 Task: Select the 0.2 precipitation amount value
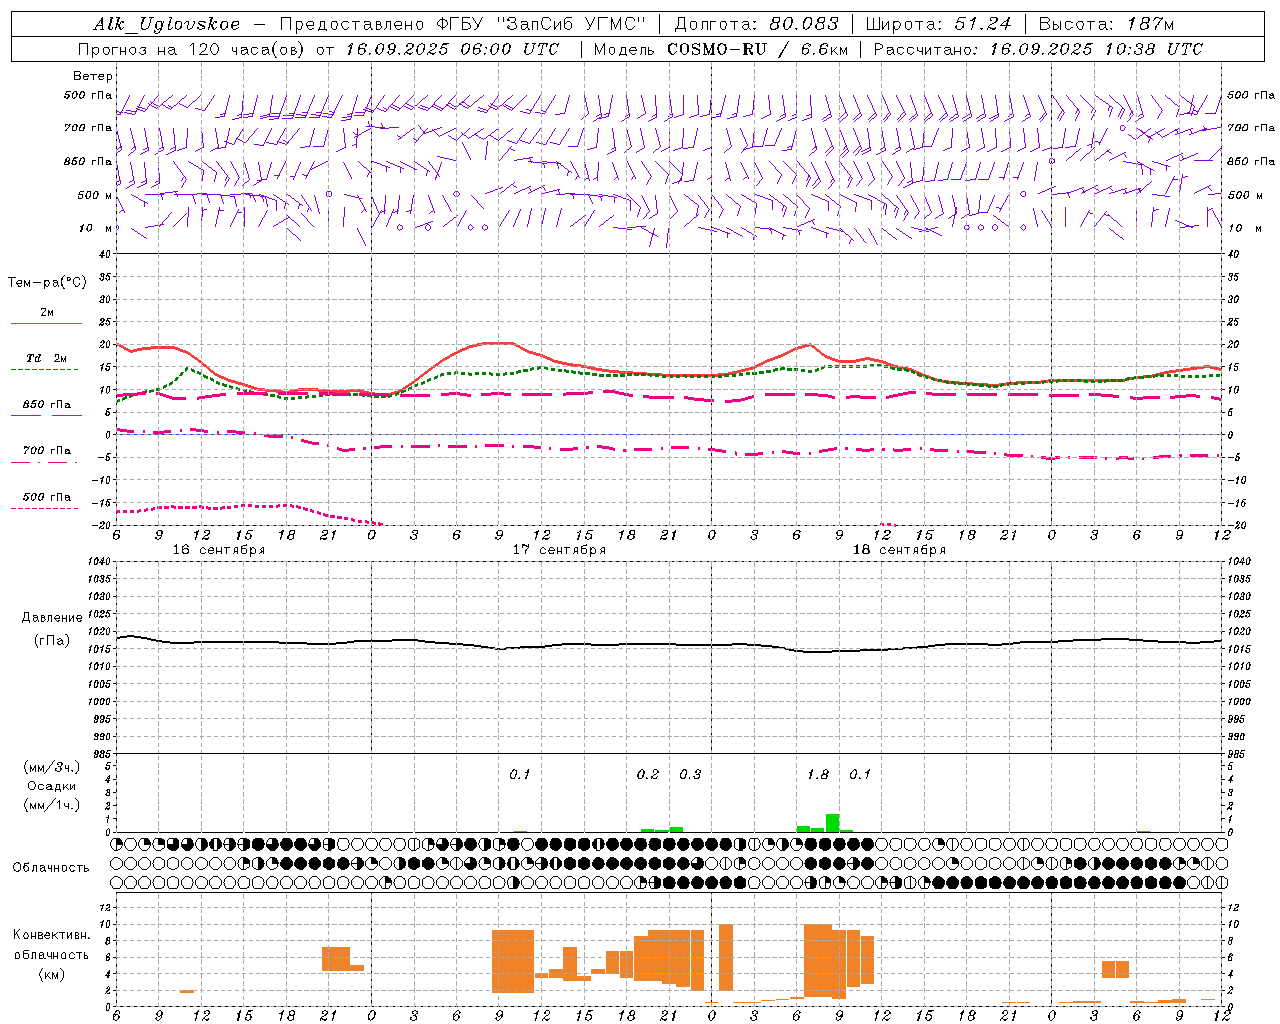coord(648,775)
